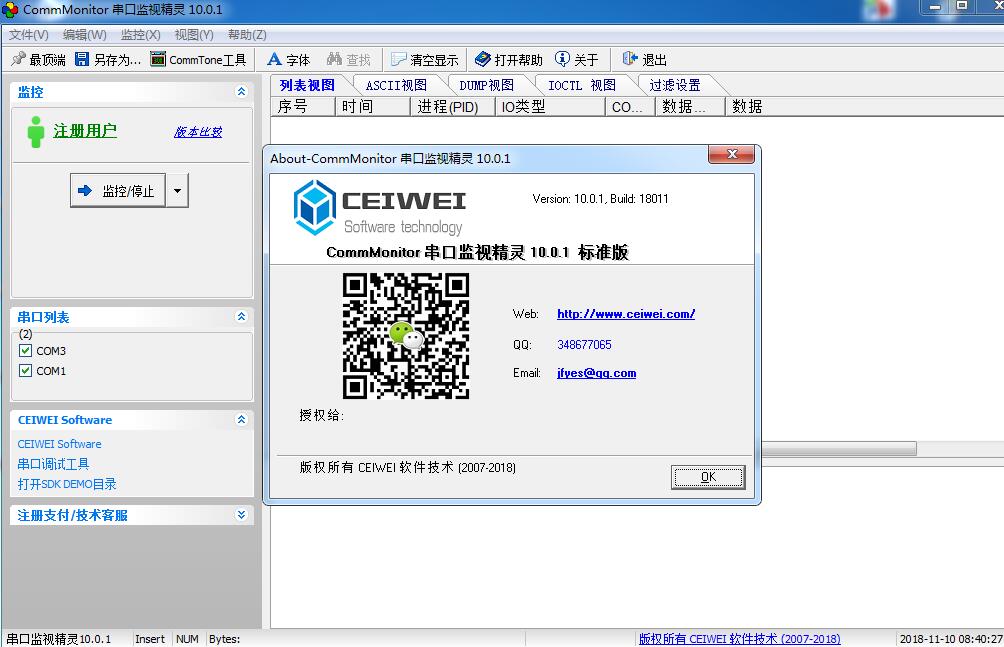Click the 退出 exit icon
This screenshot has height=647, width=1004.
tap(630, 60)
